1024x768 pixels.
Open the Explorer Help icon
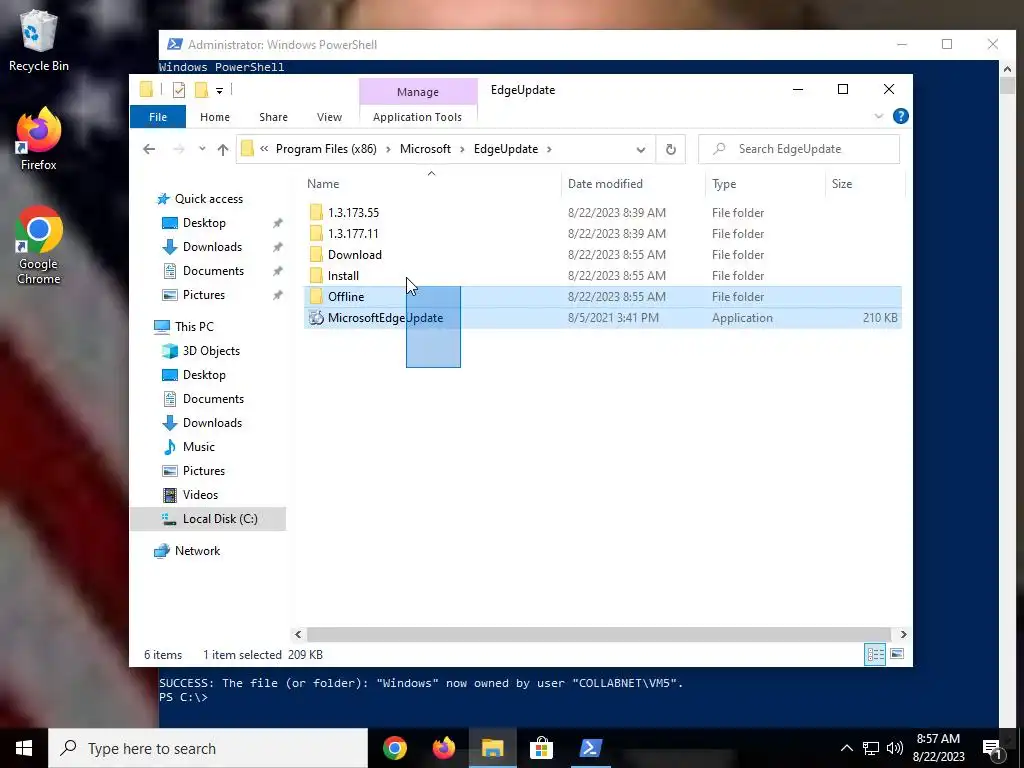tap(901, 116)
